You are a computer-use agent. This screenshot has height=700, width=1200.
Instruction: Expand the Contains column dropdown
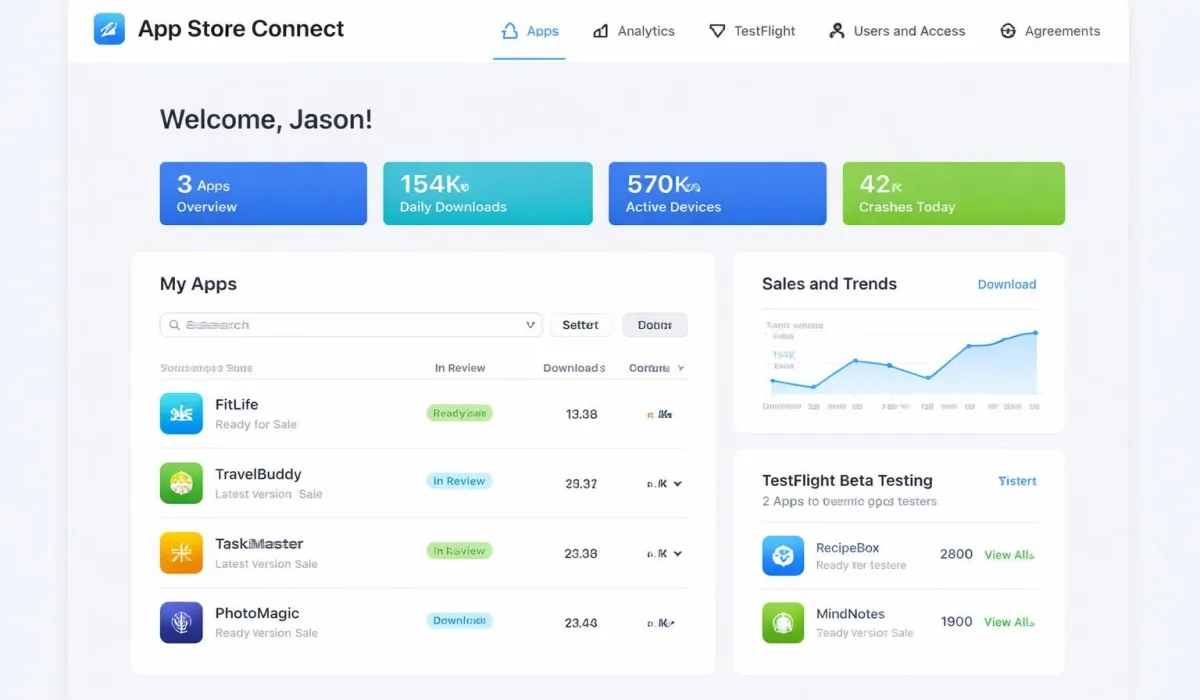pyautogui.click(x=680, y=368)
